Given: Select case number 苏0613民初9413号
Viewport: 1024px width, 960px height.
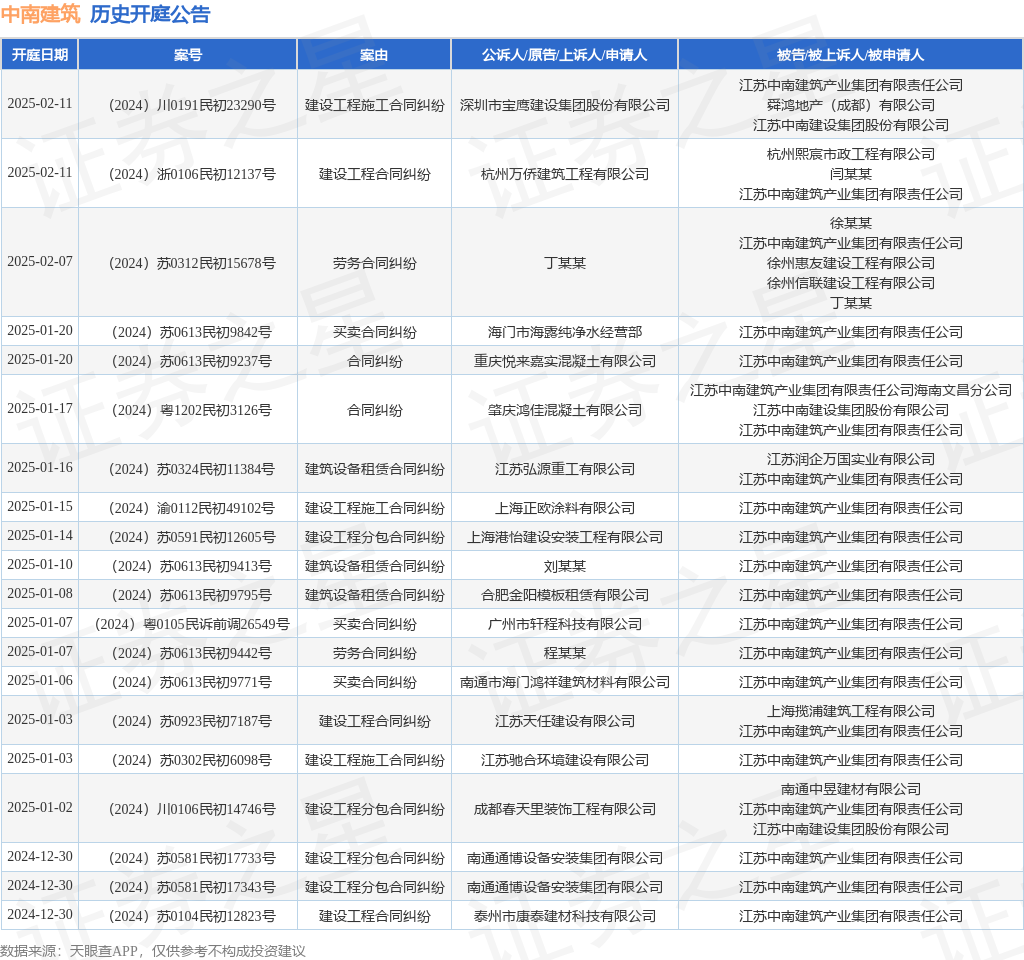Looking at the screenshot, I should (192, 566).
